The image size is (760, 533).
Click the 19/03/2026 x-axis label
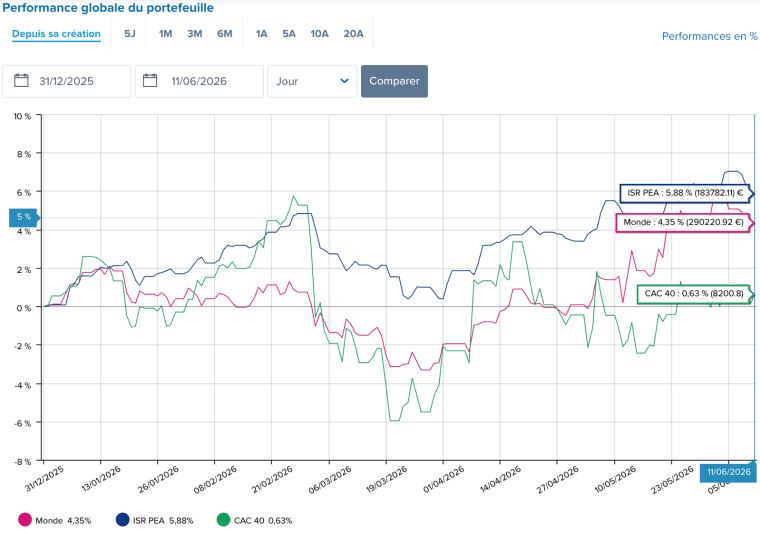[387, 479]
